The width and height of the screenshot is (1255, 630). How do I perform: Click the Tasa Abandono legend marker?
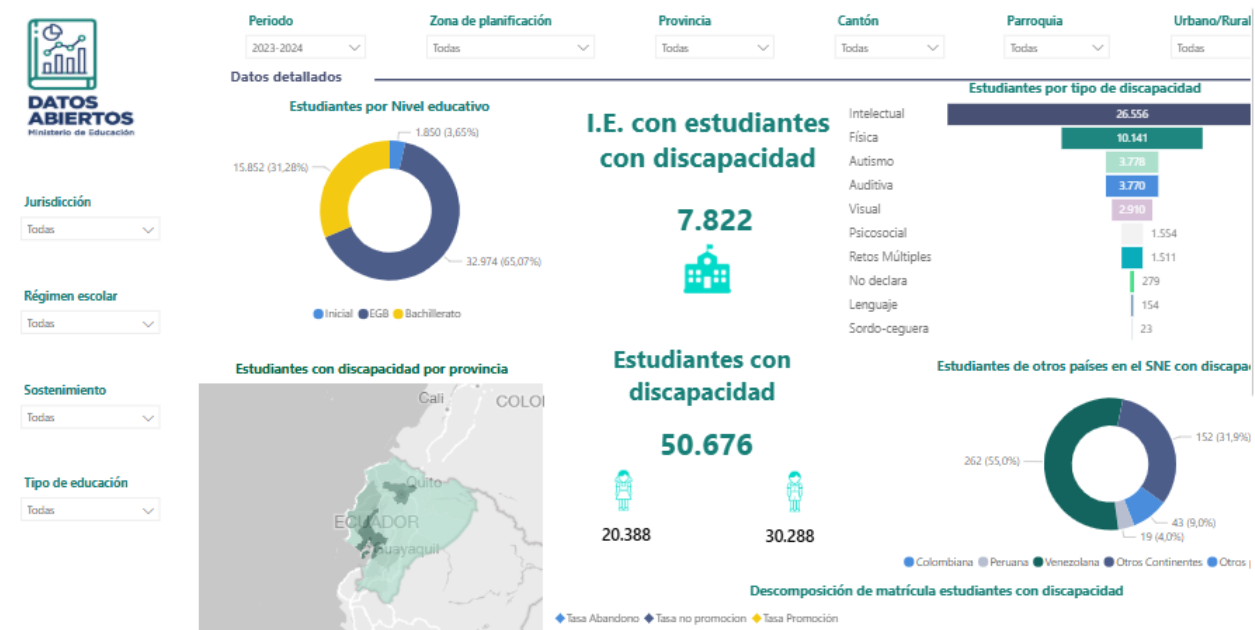pos(560,619)
